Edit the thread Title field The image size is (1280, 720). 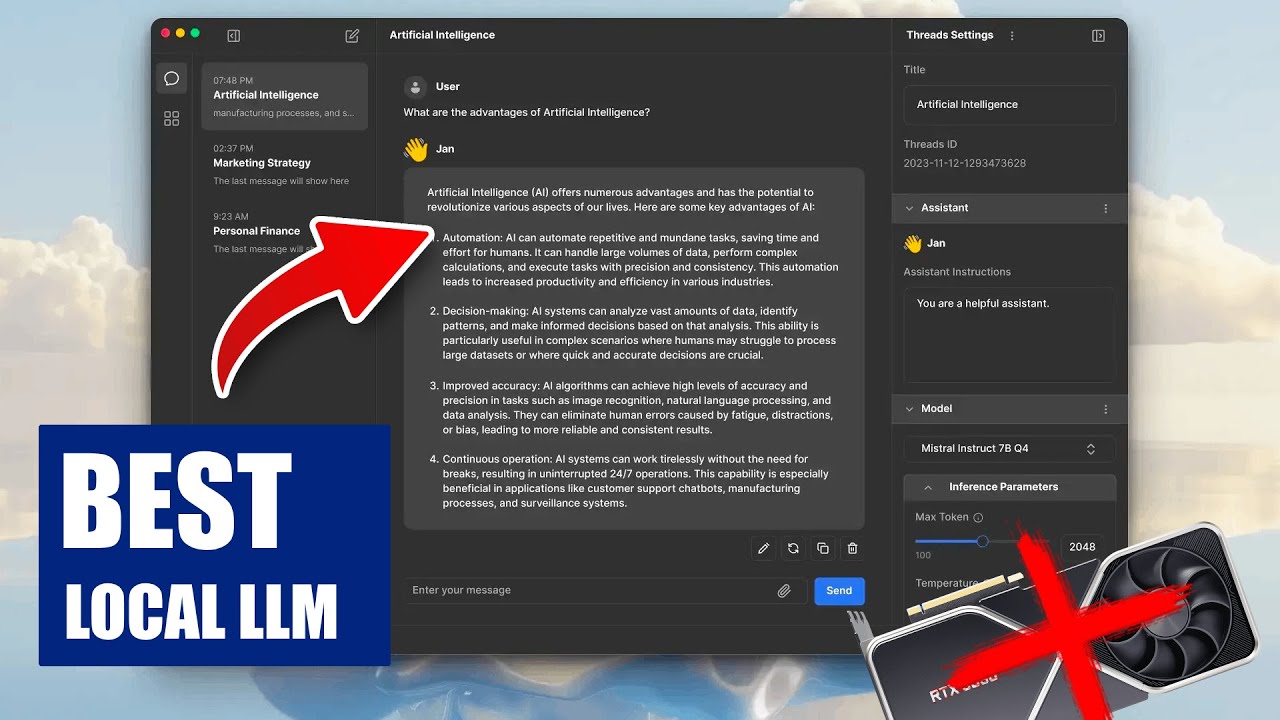tap(1009, 105)
